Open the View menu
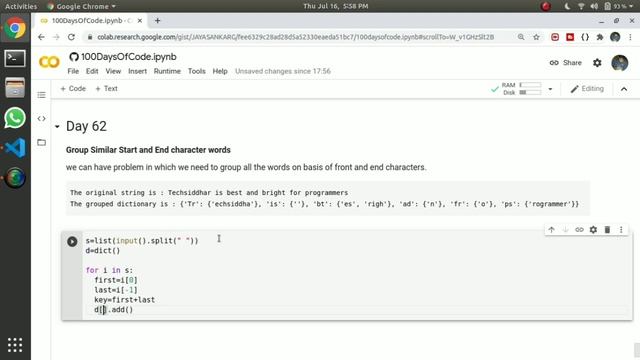Image resolution: width=640 pixels, height=360 pixels. click(x=113, y=71)
